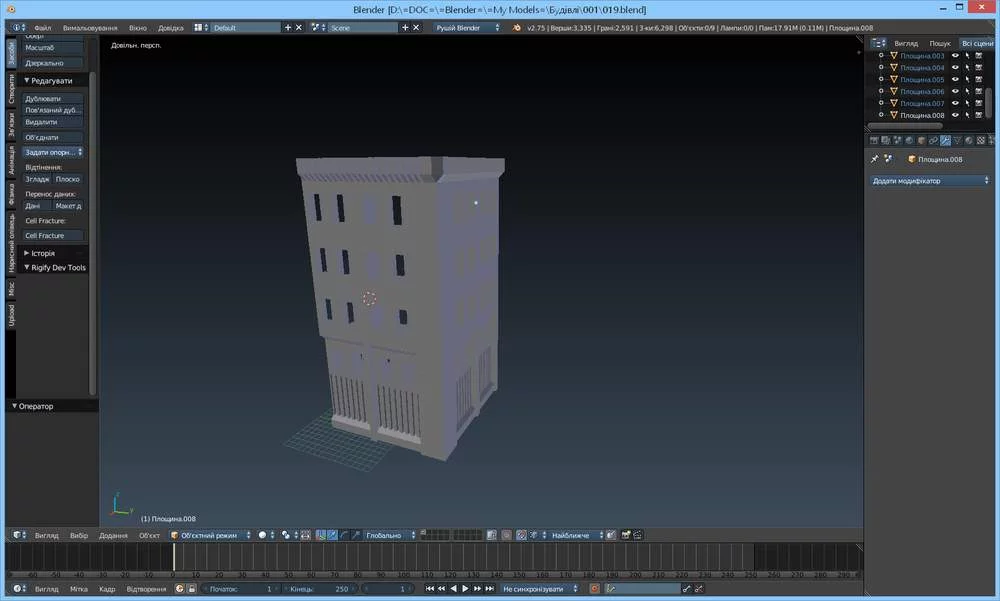
Task: Click the Кінець frame field
Action: tap(320, 589)
